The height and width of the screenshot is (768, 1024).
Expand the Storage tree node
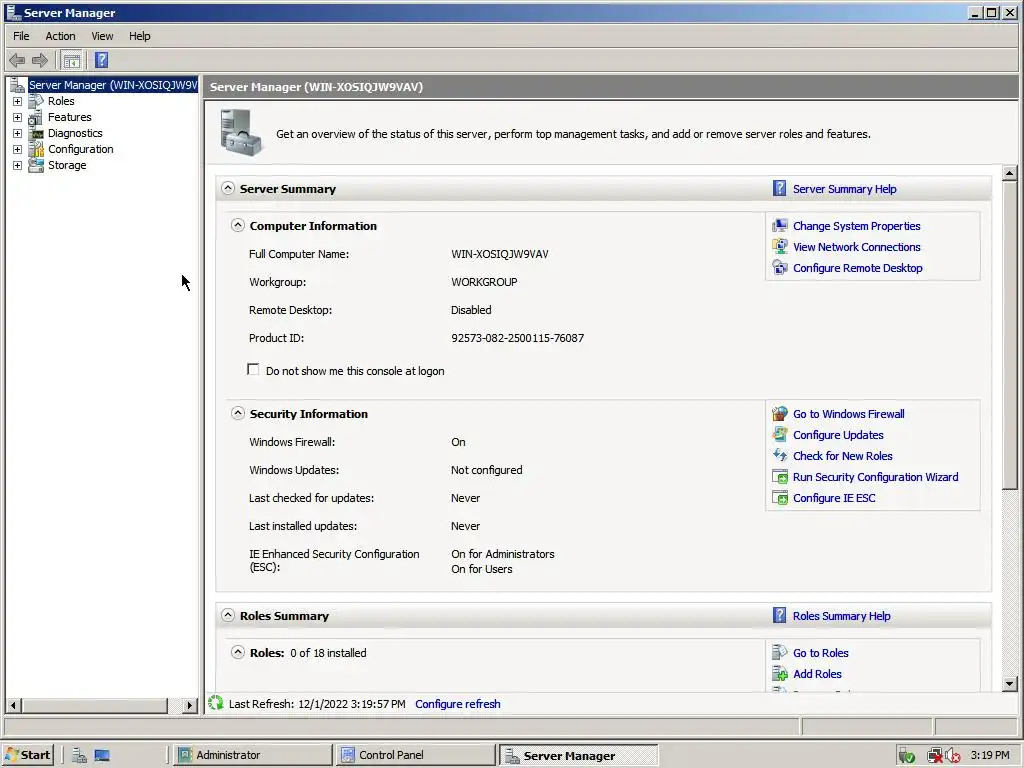[x=18, y=165]
